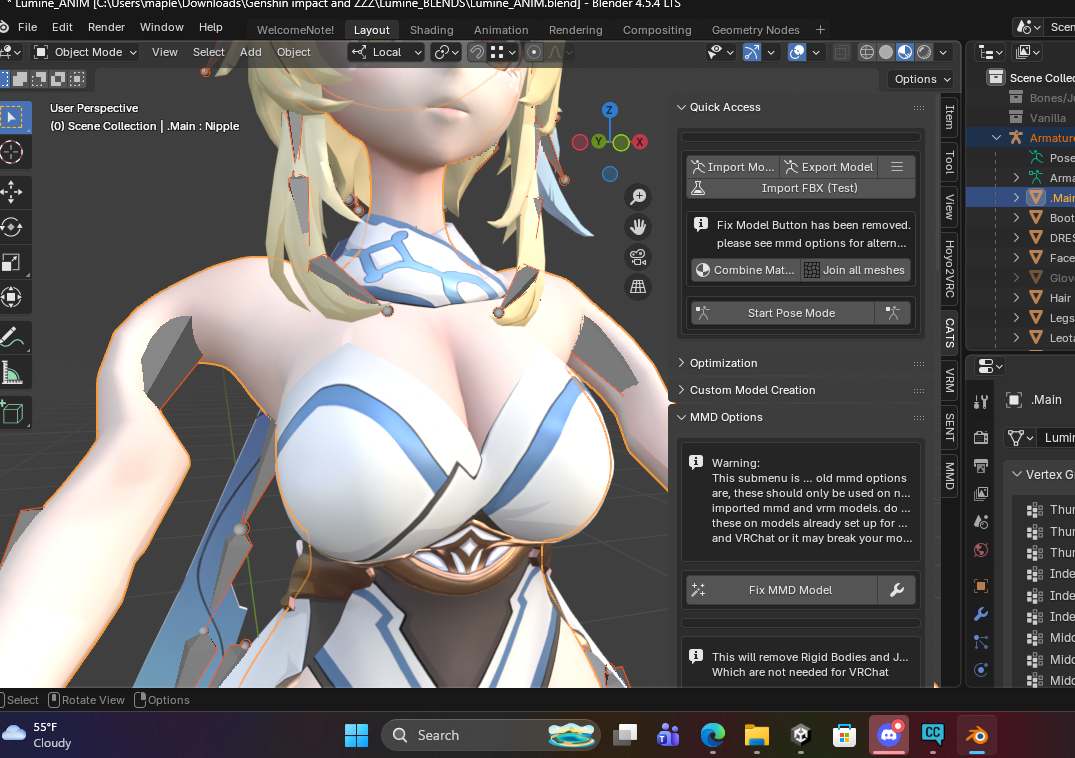
Task: Click the pose icon right of Start Pose Mode
Action: 893,313
